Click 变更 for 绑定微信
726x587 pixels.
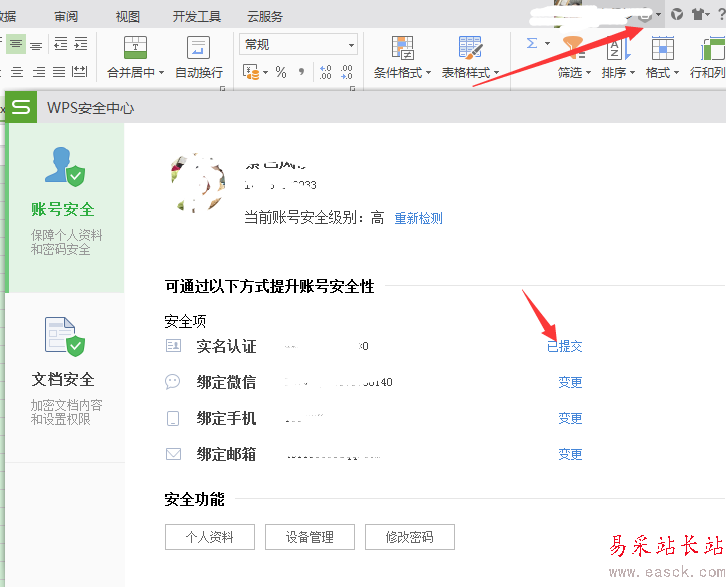[570, 382]
